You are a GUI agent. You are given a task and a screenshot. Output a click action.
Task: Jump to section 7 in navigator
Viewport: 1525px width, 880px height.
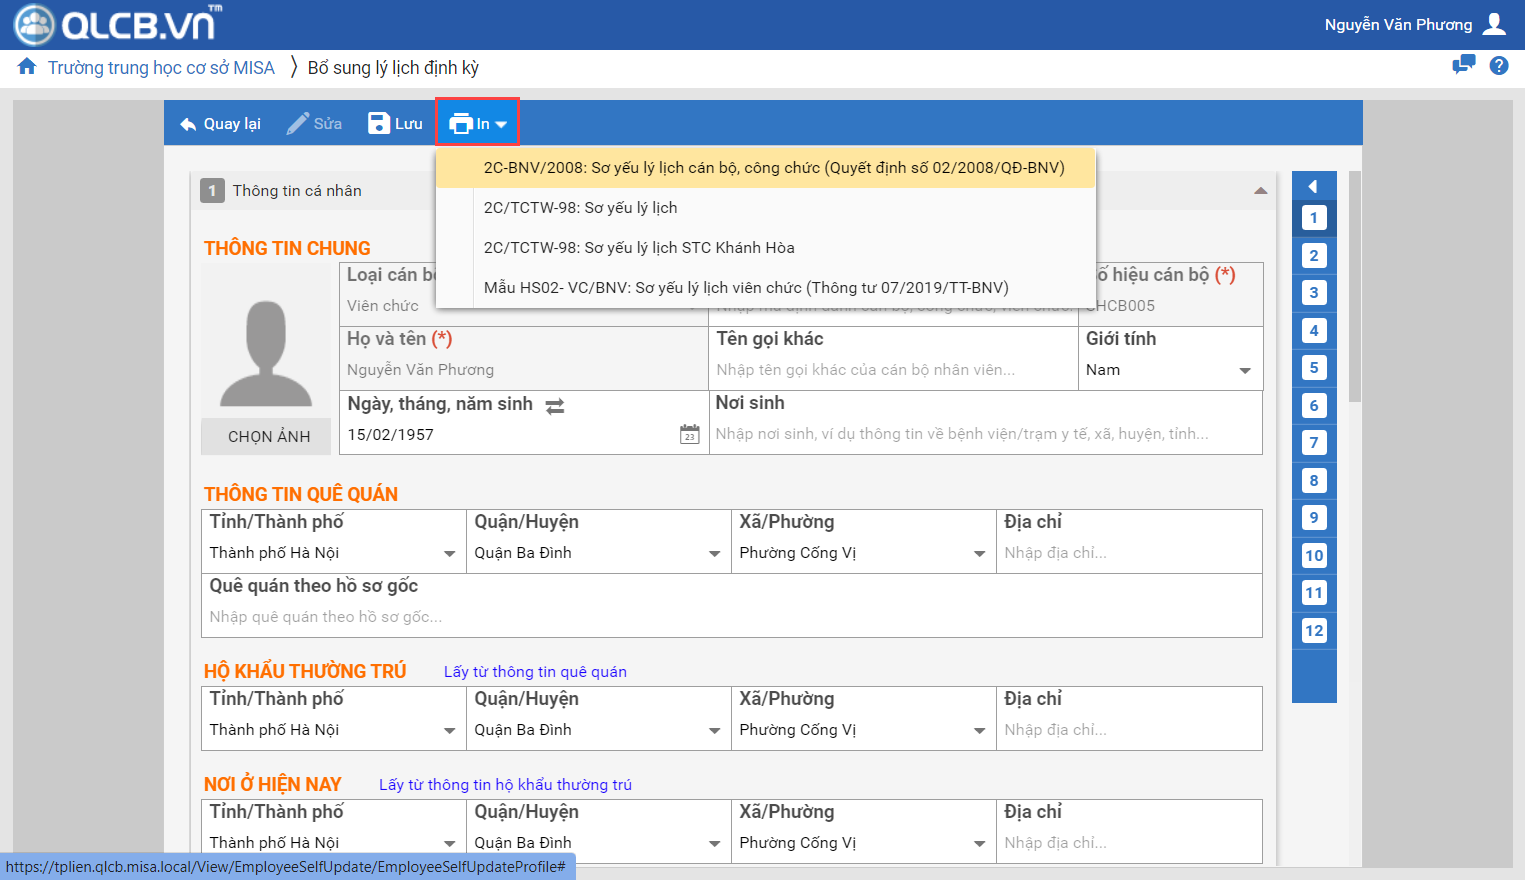pyautogui.click(x=1314, y=443)
